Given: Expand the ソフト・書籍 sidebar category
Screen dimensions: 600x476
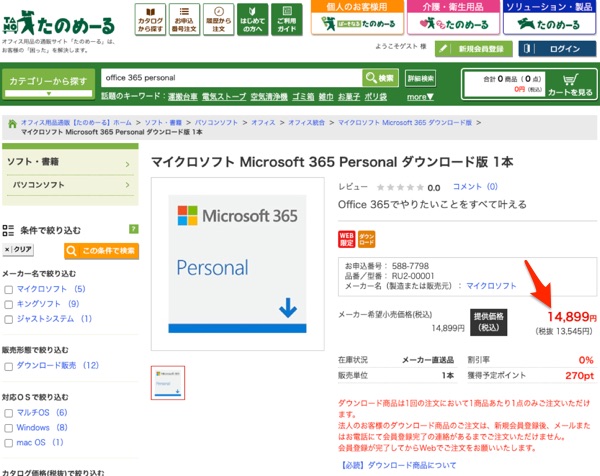Looking at the screenshot, I should pyautogui.click(x=70, y=162).
